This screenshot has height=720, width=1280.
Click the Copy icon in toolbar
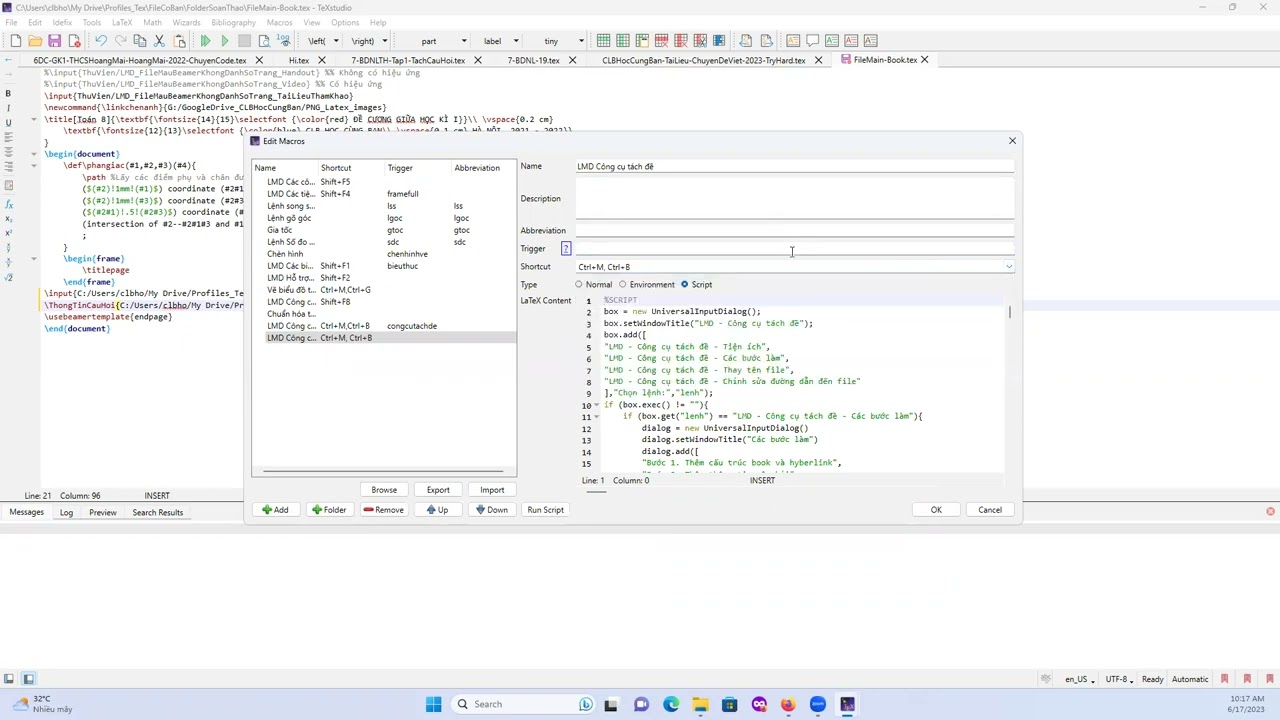[x=140, y=41]
